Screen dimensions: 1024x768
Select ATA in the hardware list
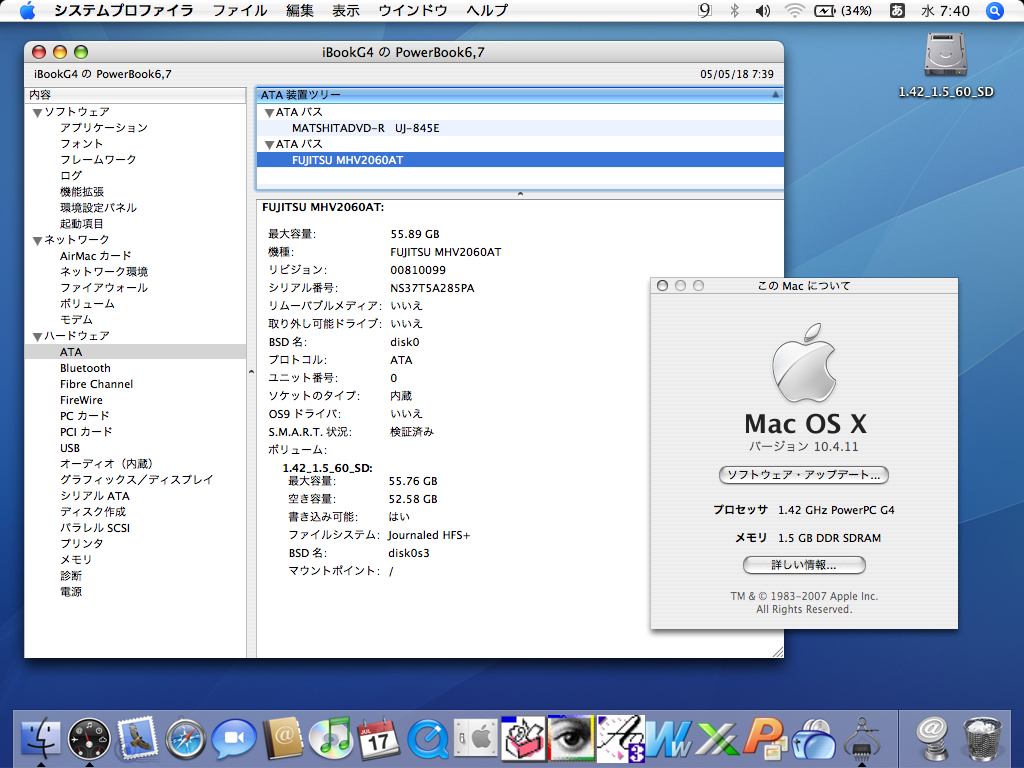pos(135,352)
